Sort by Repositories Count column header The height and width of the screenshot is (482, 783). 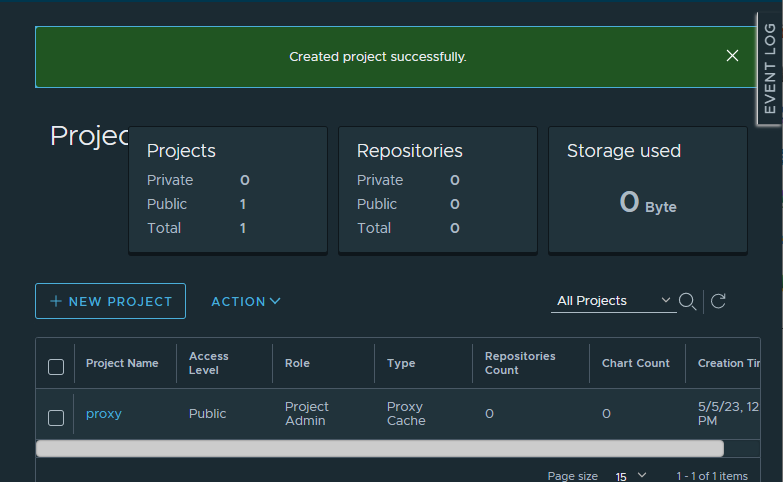click(520, 363)
